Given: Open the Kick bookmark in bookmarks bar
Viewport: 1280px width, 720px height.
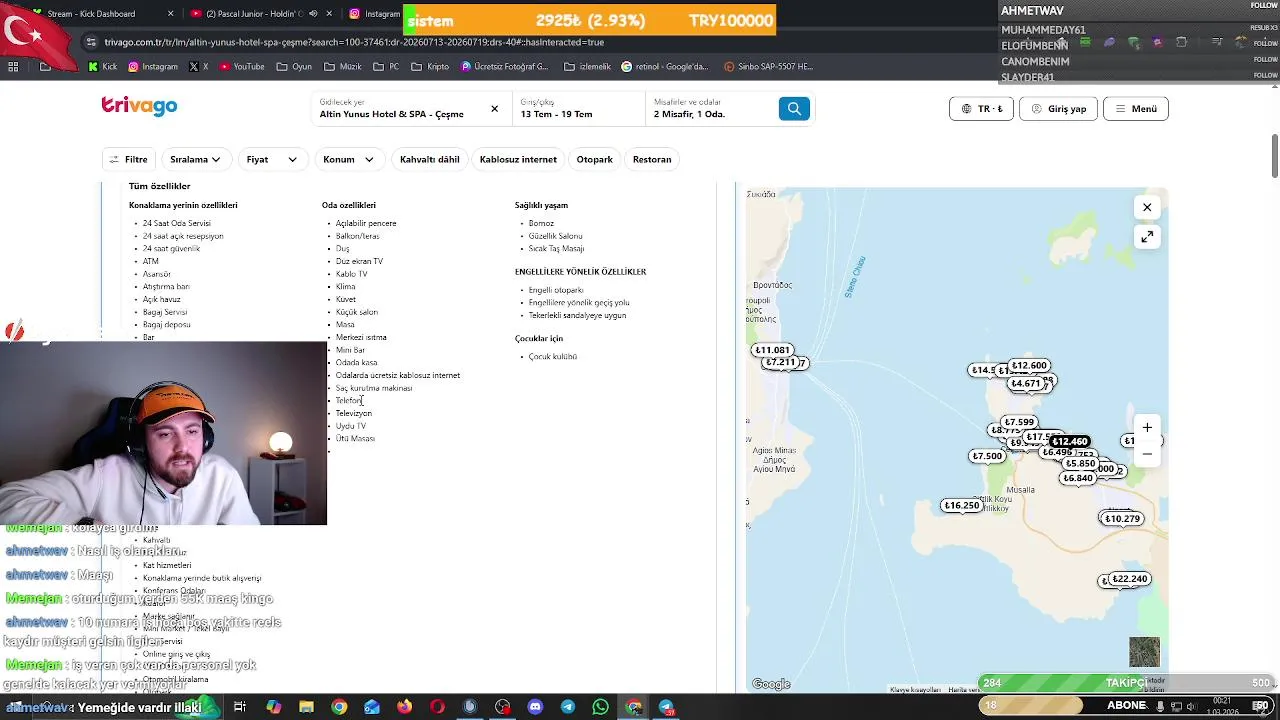Looking at the screenshot, I should [103, 67].
